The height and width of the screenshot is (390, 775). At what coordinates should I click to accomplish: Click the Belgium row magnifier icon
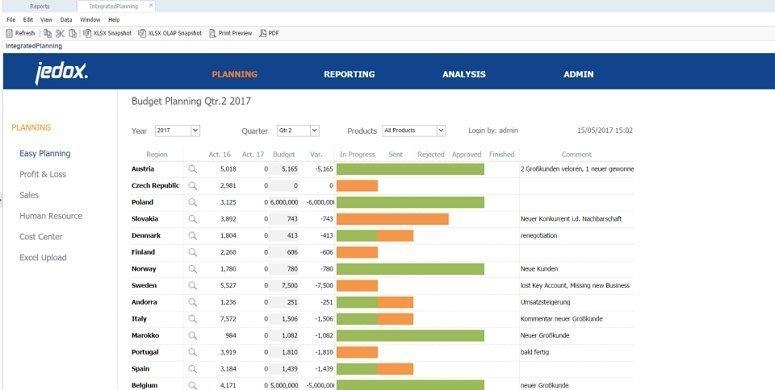[192, 386]
